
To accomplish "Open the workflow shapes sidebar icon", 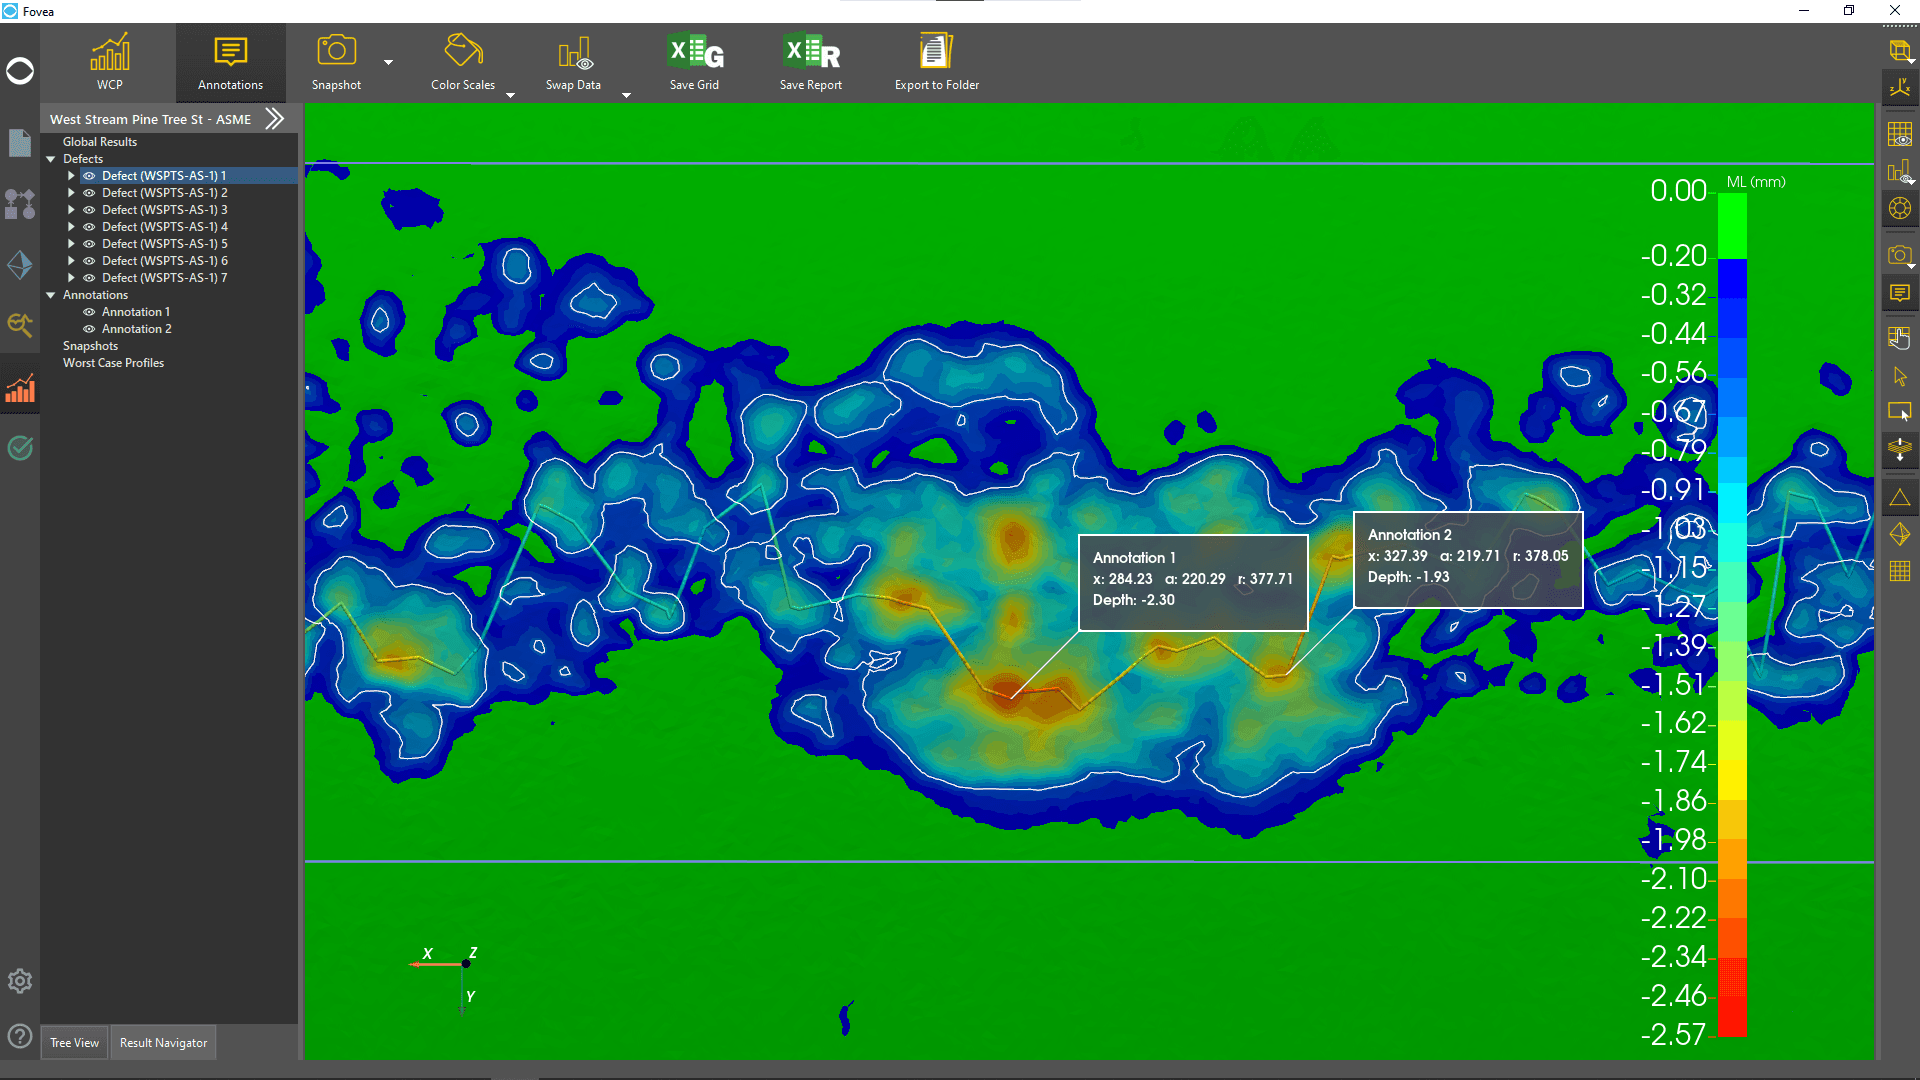I will [20, 204].
